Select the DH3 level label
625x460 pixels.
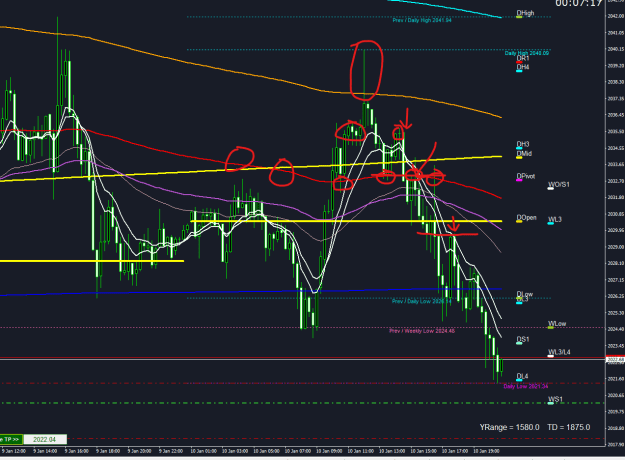(523, 144)
